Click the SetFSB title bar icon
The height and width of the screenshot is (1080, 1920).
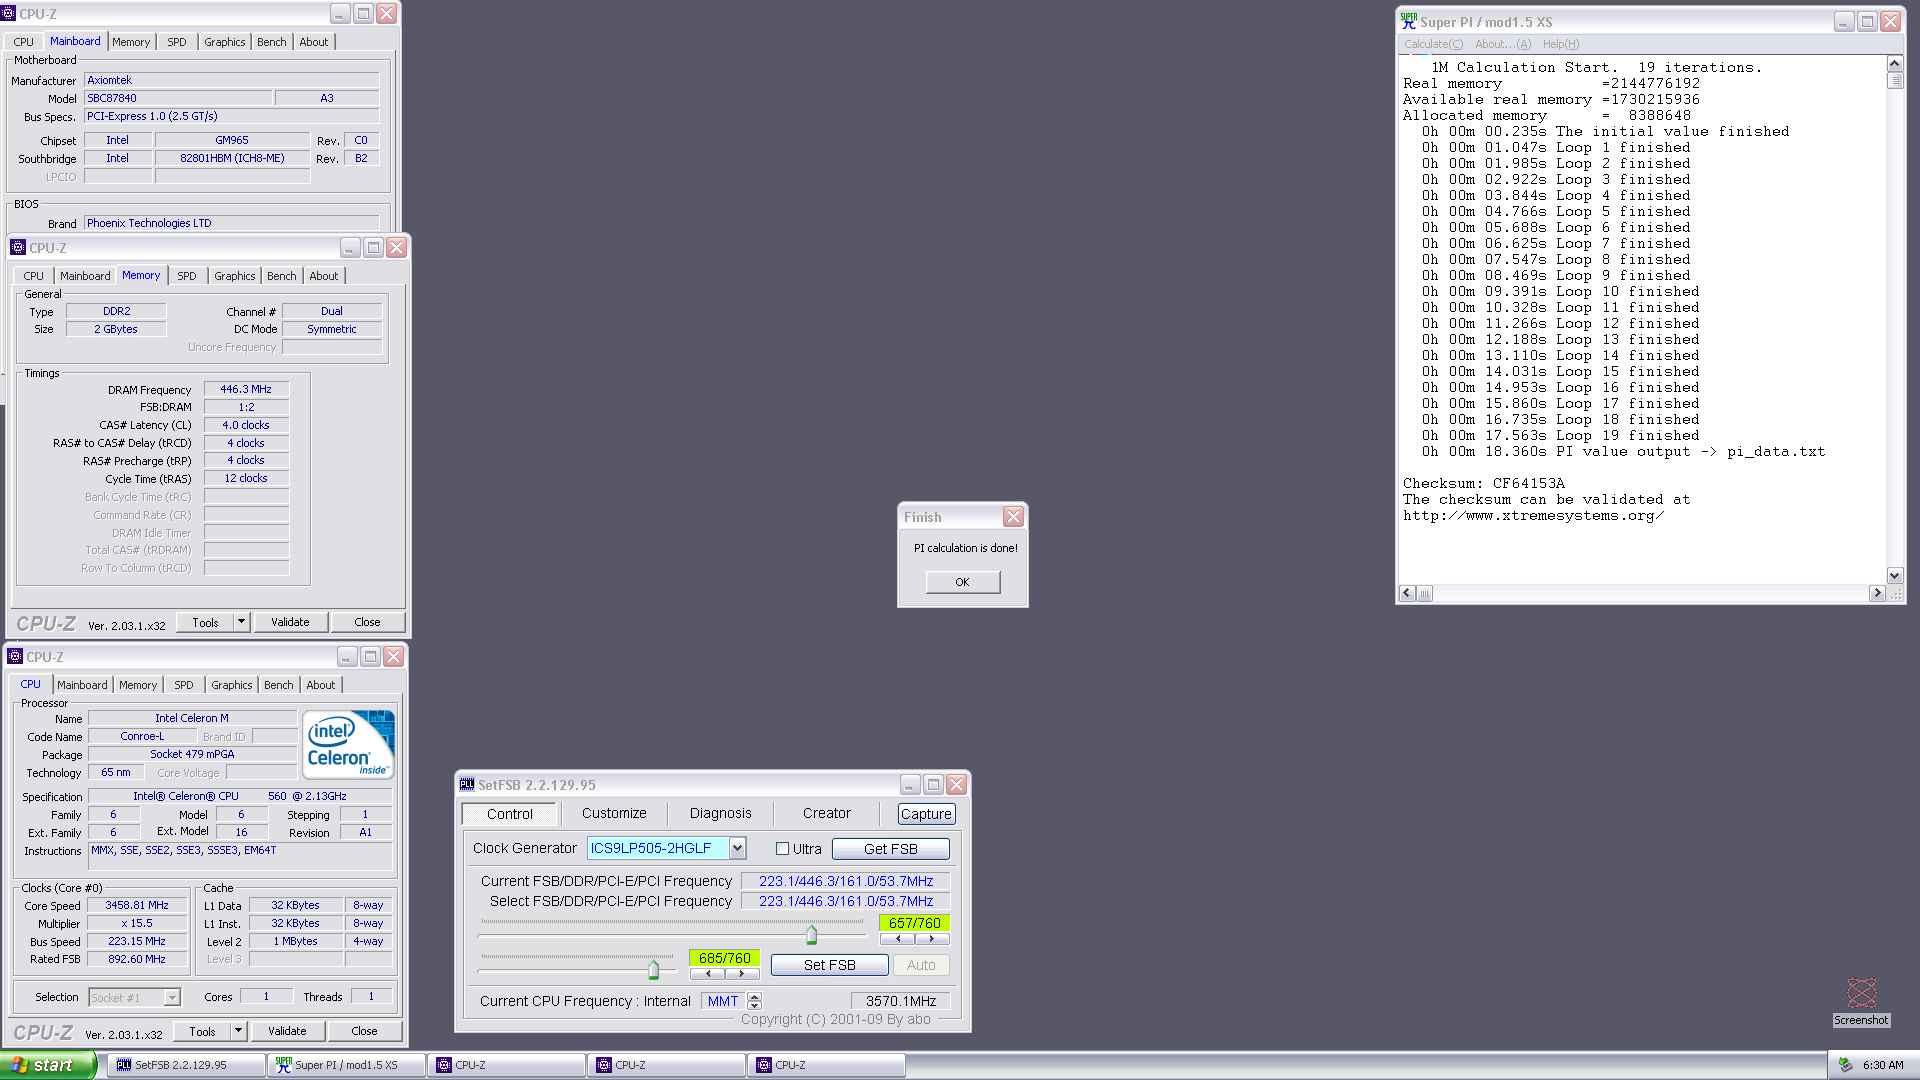467,785
